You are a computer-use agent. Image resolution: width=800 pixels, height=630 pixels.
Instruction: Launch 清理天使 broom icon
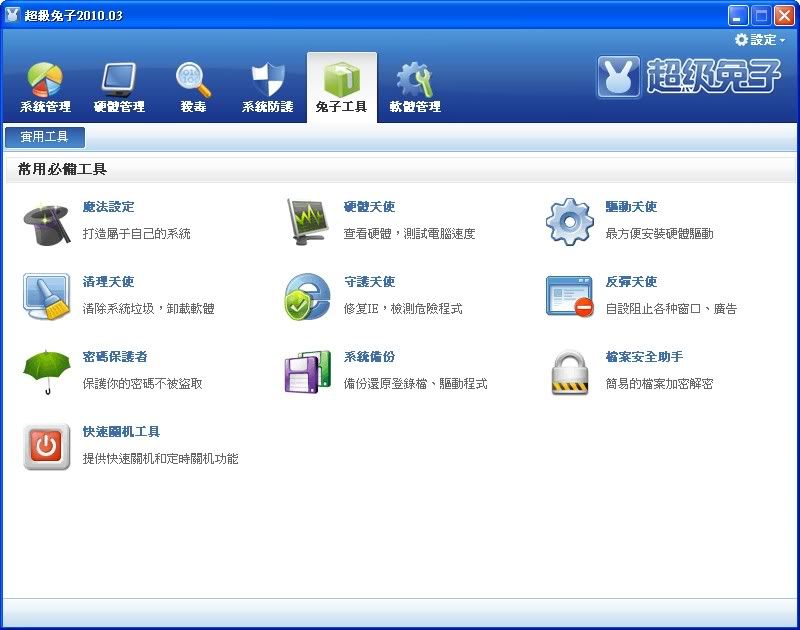coord(46,297)
